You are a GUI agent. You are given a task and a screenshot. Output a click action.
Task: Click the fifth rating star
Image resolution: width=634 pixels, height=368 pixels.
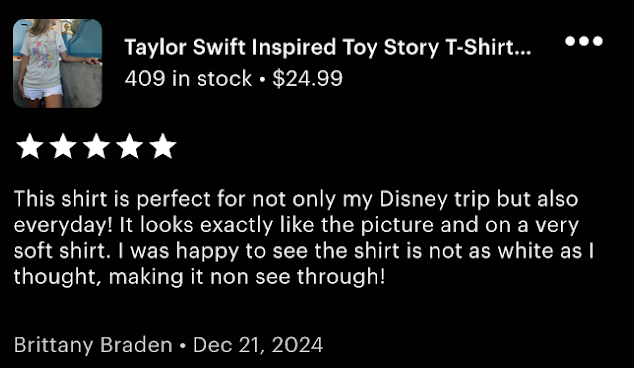click(163, 146)
